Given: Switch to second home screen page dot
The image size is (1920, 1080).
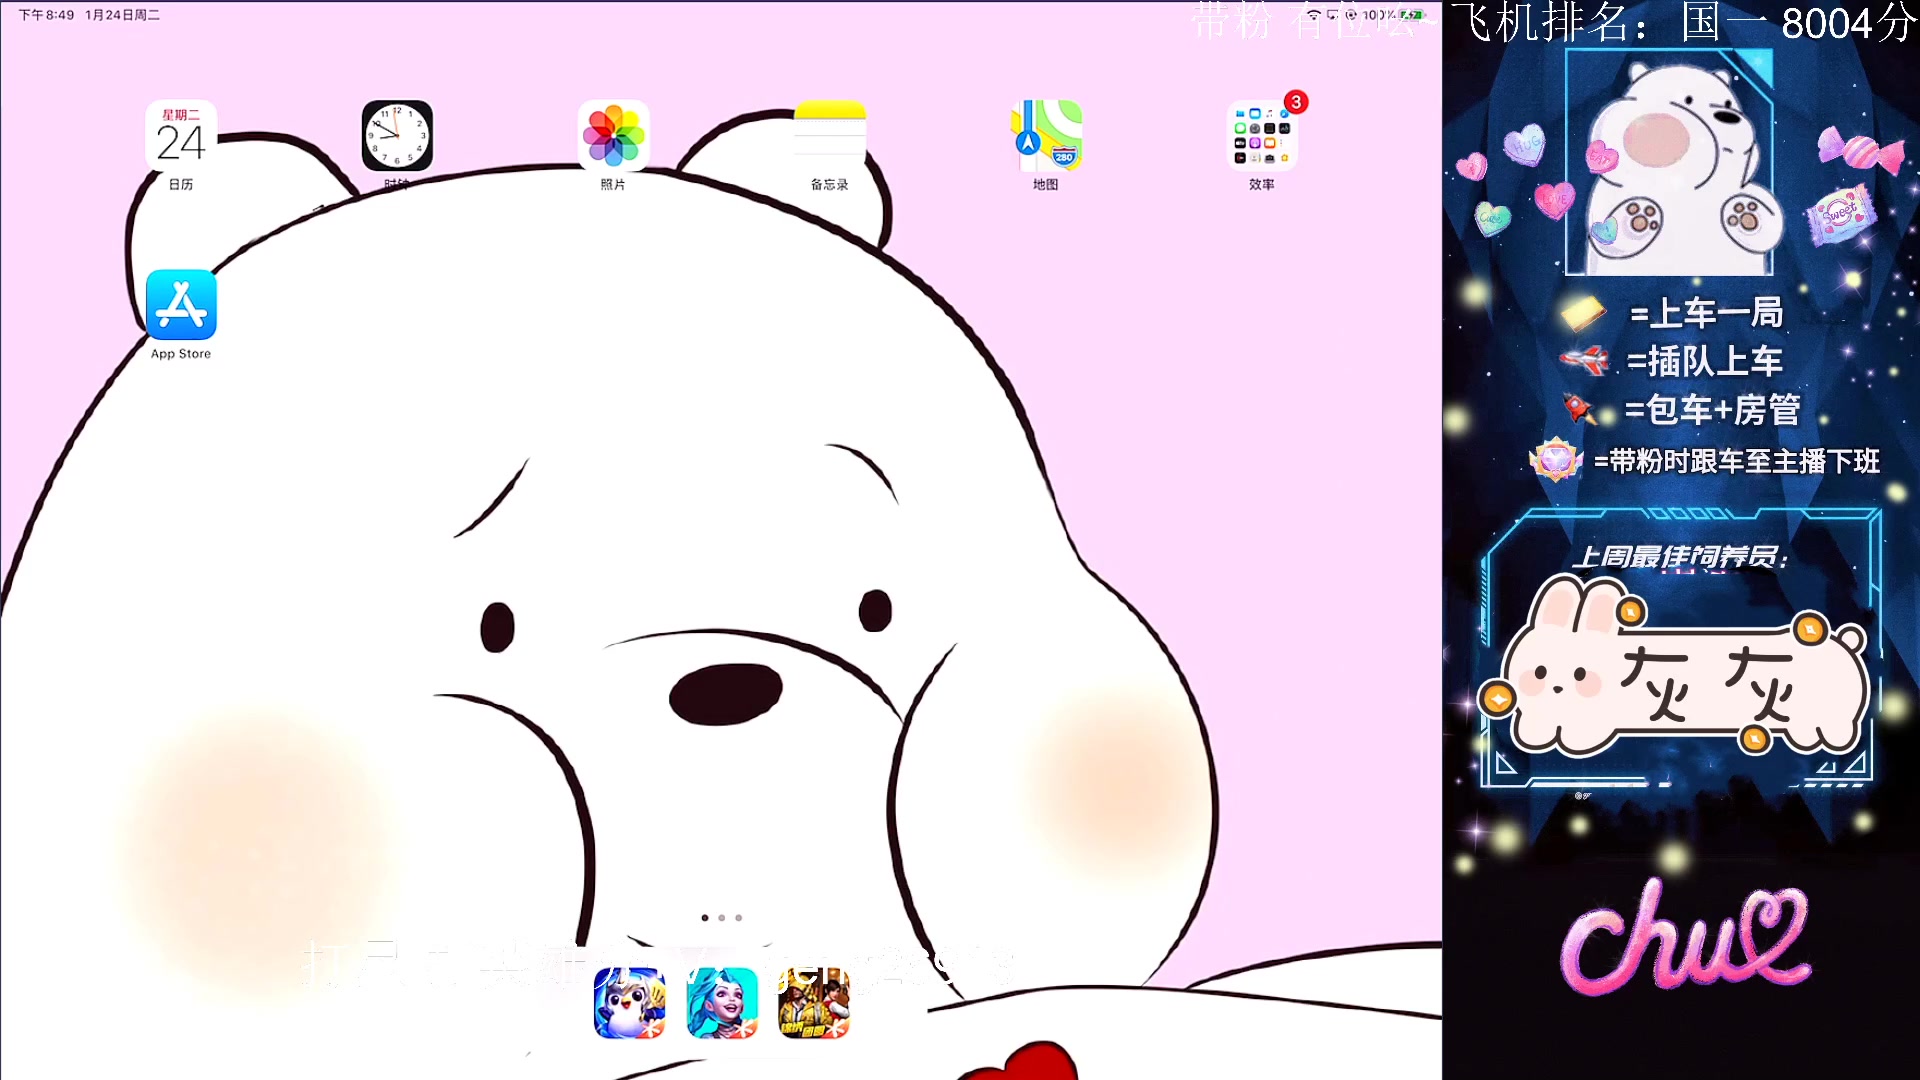Looking at the screenshot, I should (722, 918).
